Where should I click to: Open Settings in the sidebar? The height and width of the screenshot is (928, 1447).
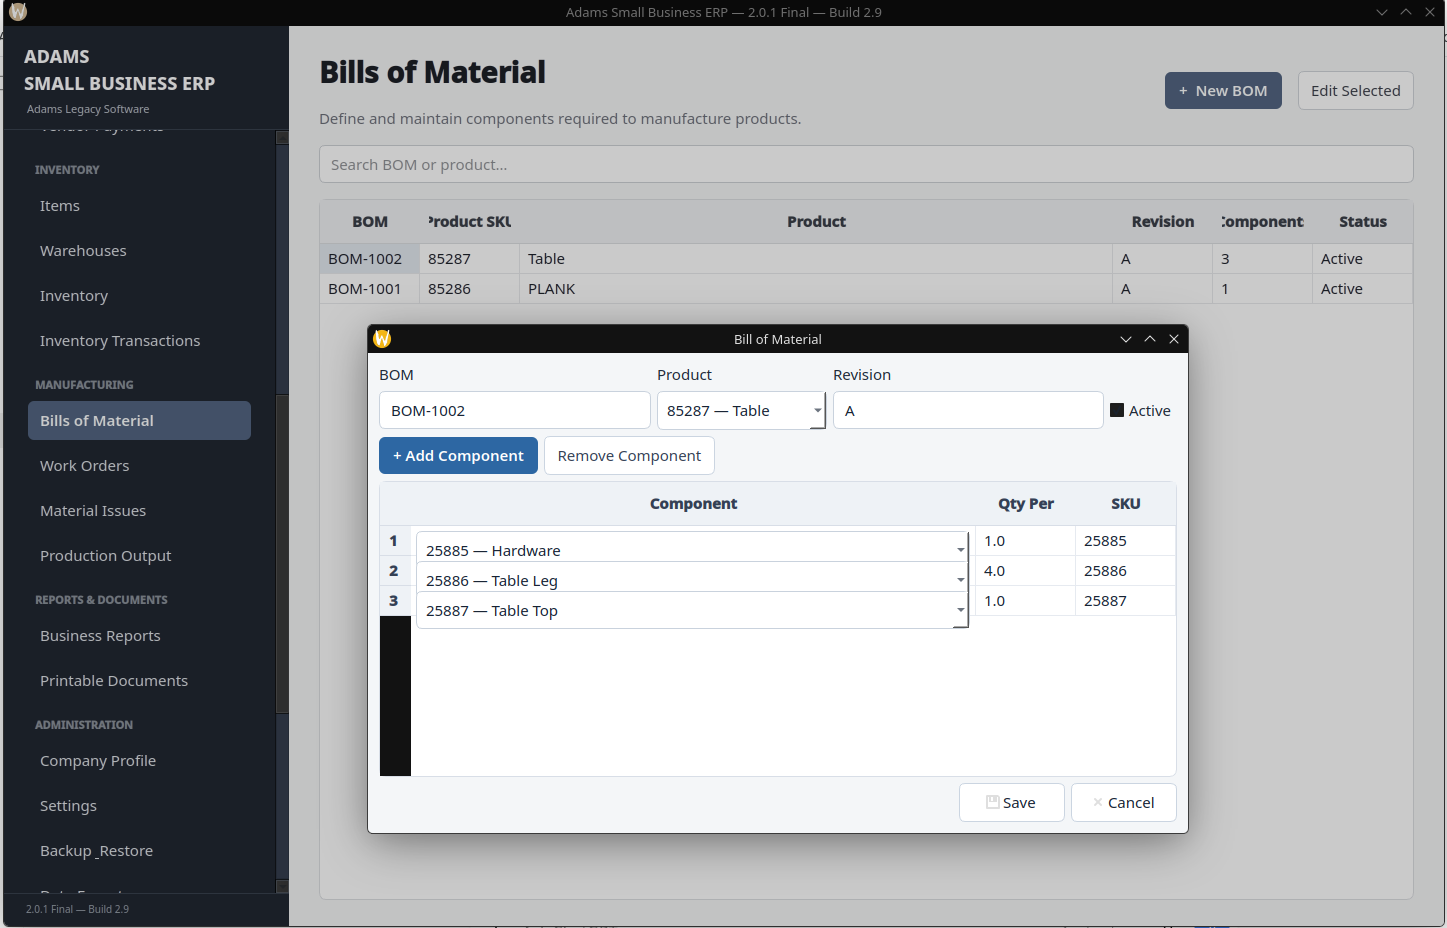139,806
